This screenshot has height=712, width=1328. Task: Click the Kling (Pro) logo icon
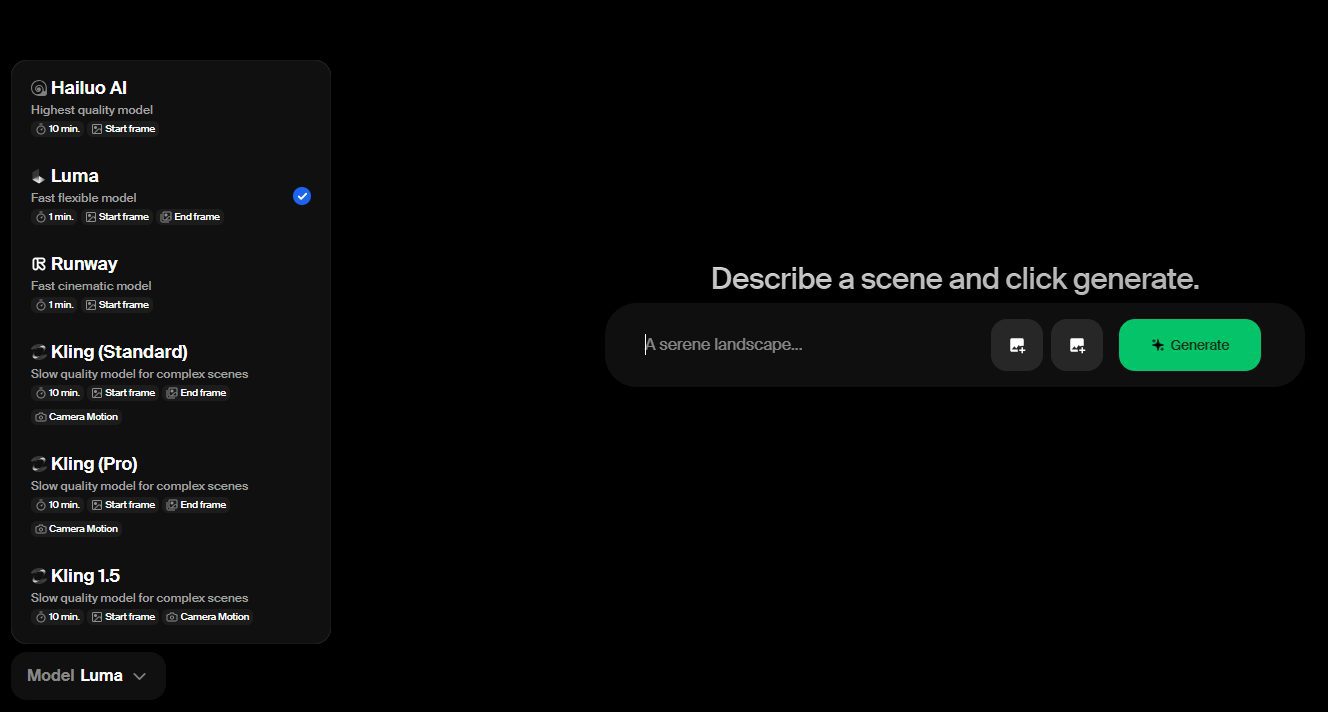point(39,464)
